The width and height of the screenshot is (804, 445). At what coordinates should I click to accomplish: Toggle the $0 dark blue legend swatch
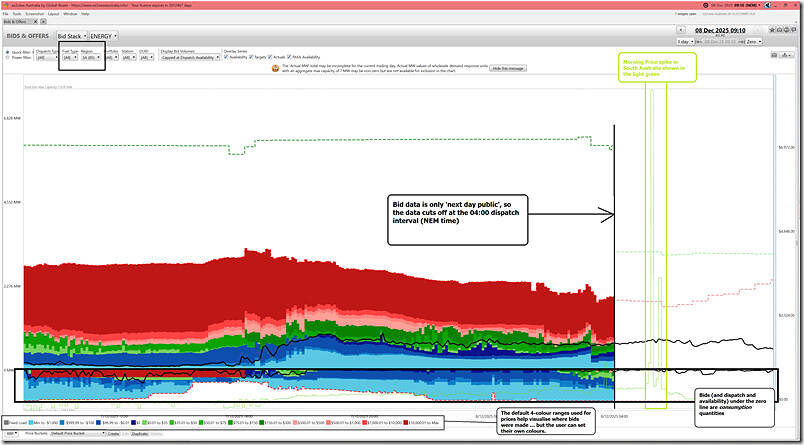(133, 422)
